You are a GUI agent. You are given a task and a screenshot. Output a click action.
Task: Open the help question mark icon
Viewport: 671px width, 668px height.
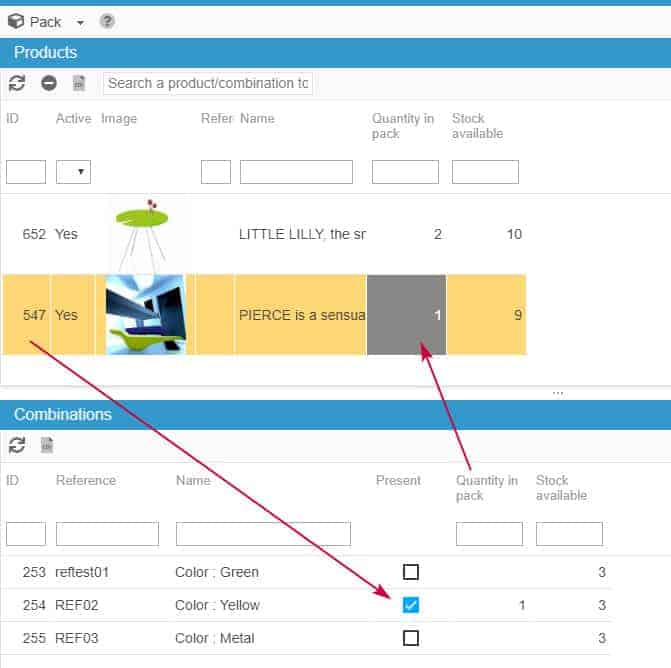tap(107, 21)
